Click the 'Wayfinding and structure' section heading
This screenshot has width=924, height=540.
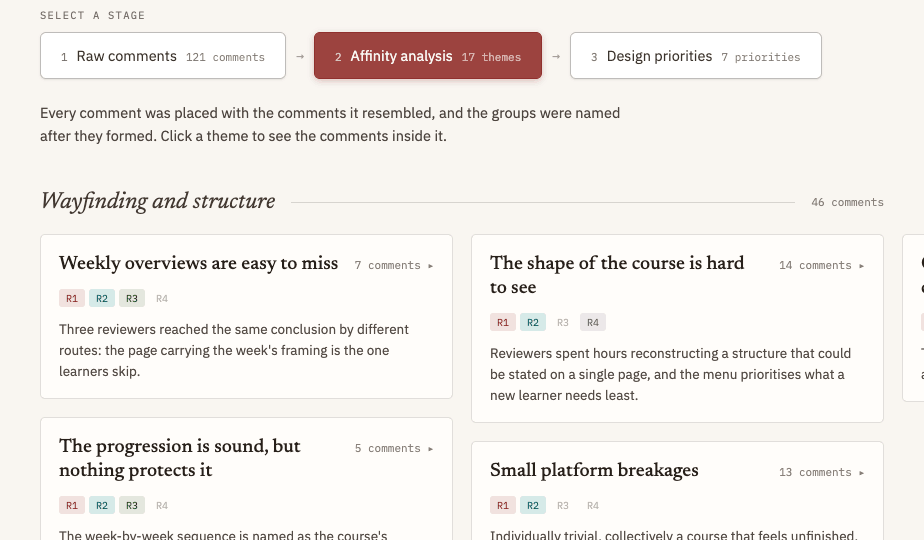[158, 201]
